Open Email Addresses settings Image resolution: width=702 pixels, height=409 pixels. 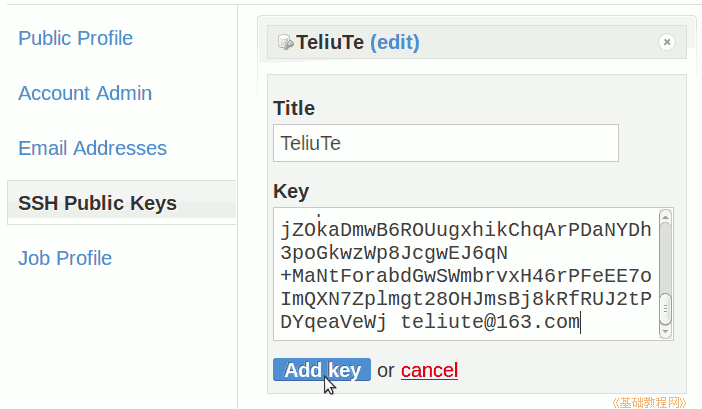click(x=92, y=148)
